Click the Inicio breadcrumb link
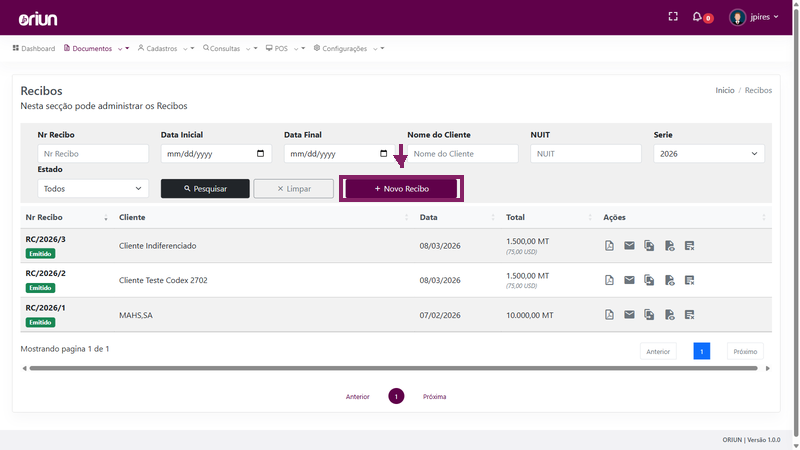This screenshot has width=800, height=450. (x=724, y=90)
